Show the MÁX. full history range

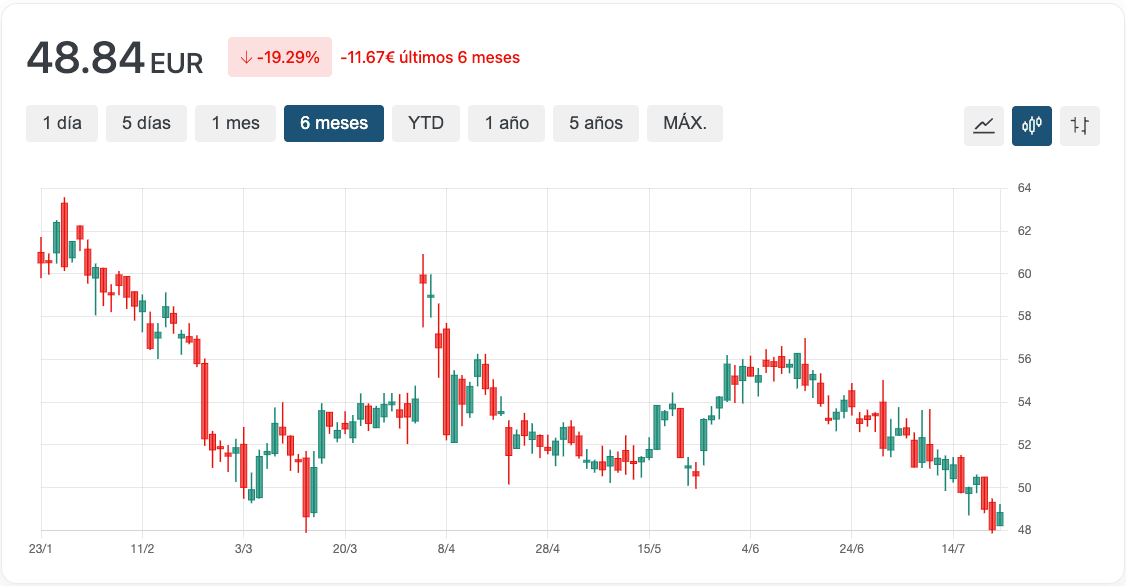point(685,124)
